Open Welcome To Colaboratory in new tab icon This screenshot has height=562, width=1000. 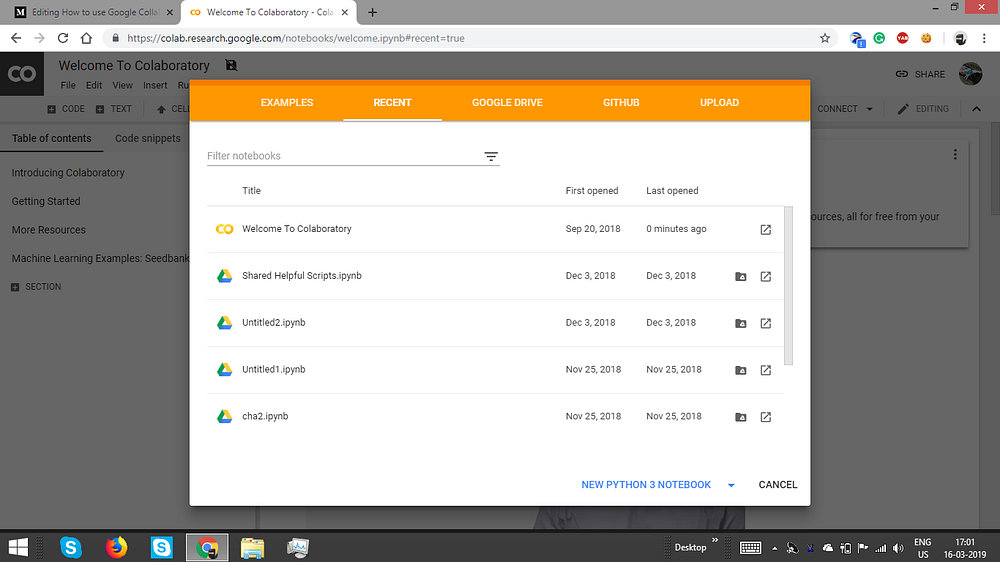tap(765, 230)
